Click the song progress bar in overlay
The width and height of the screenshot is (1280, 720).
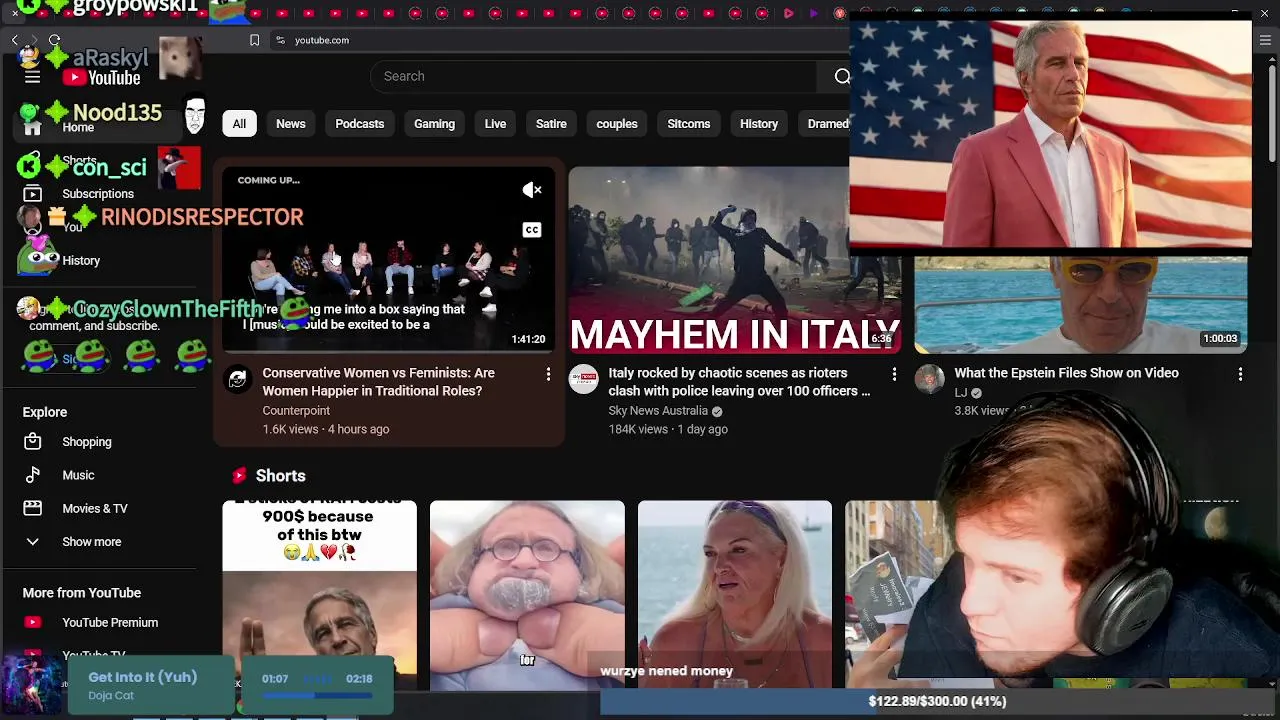[316, 695]
